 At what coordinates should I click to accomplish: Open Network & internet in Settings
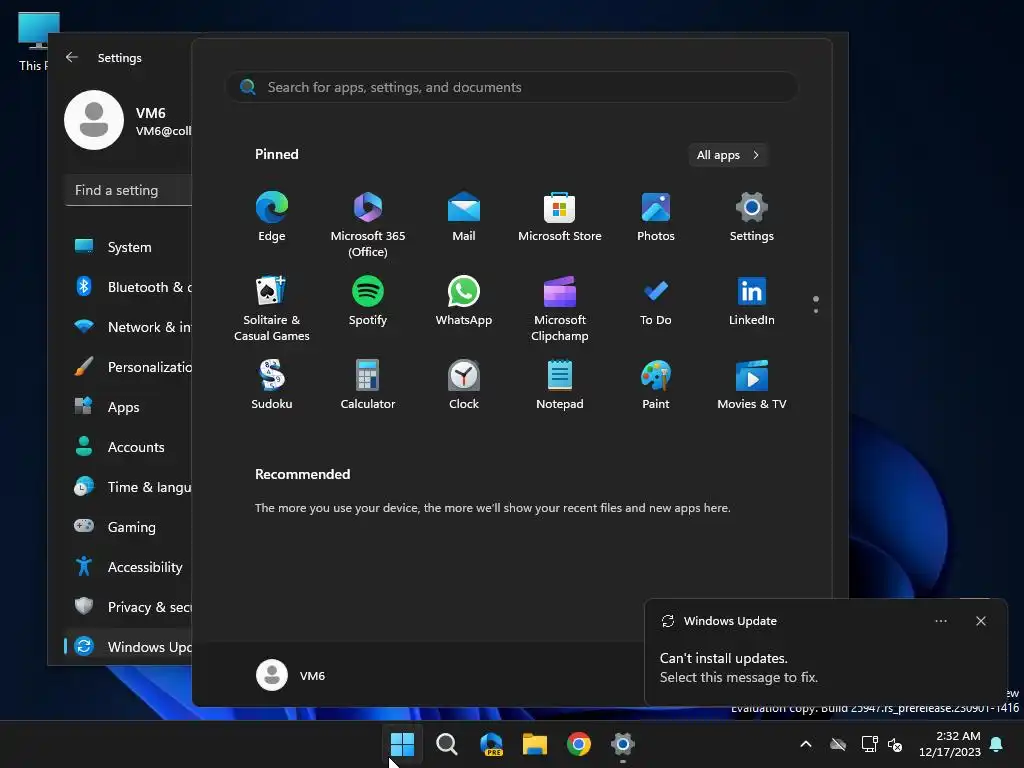point(128,327)
